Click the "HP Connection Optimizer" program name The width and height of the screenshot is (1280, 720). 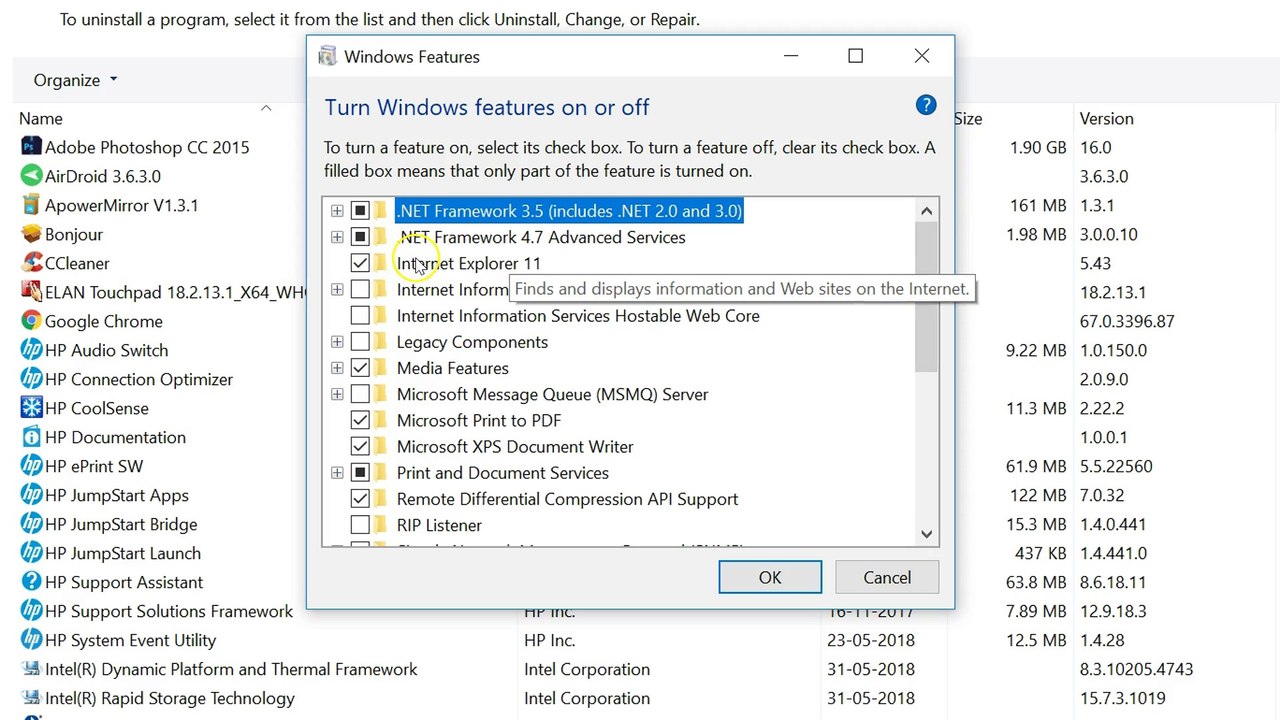(x=139, y=379)
